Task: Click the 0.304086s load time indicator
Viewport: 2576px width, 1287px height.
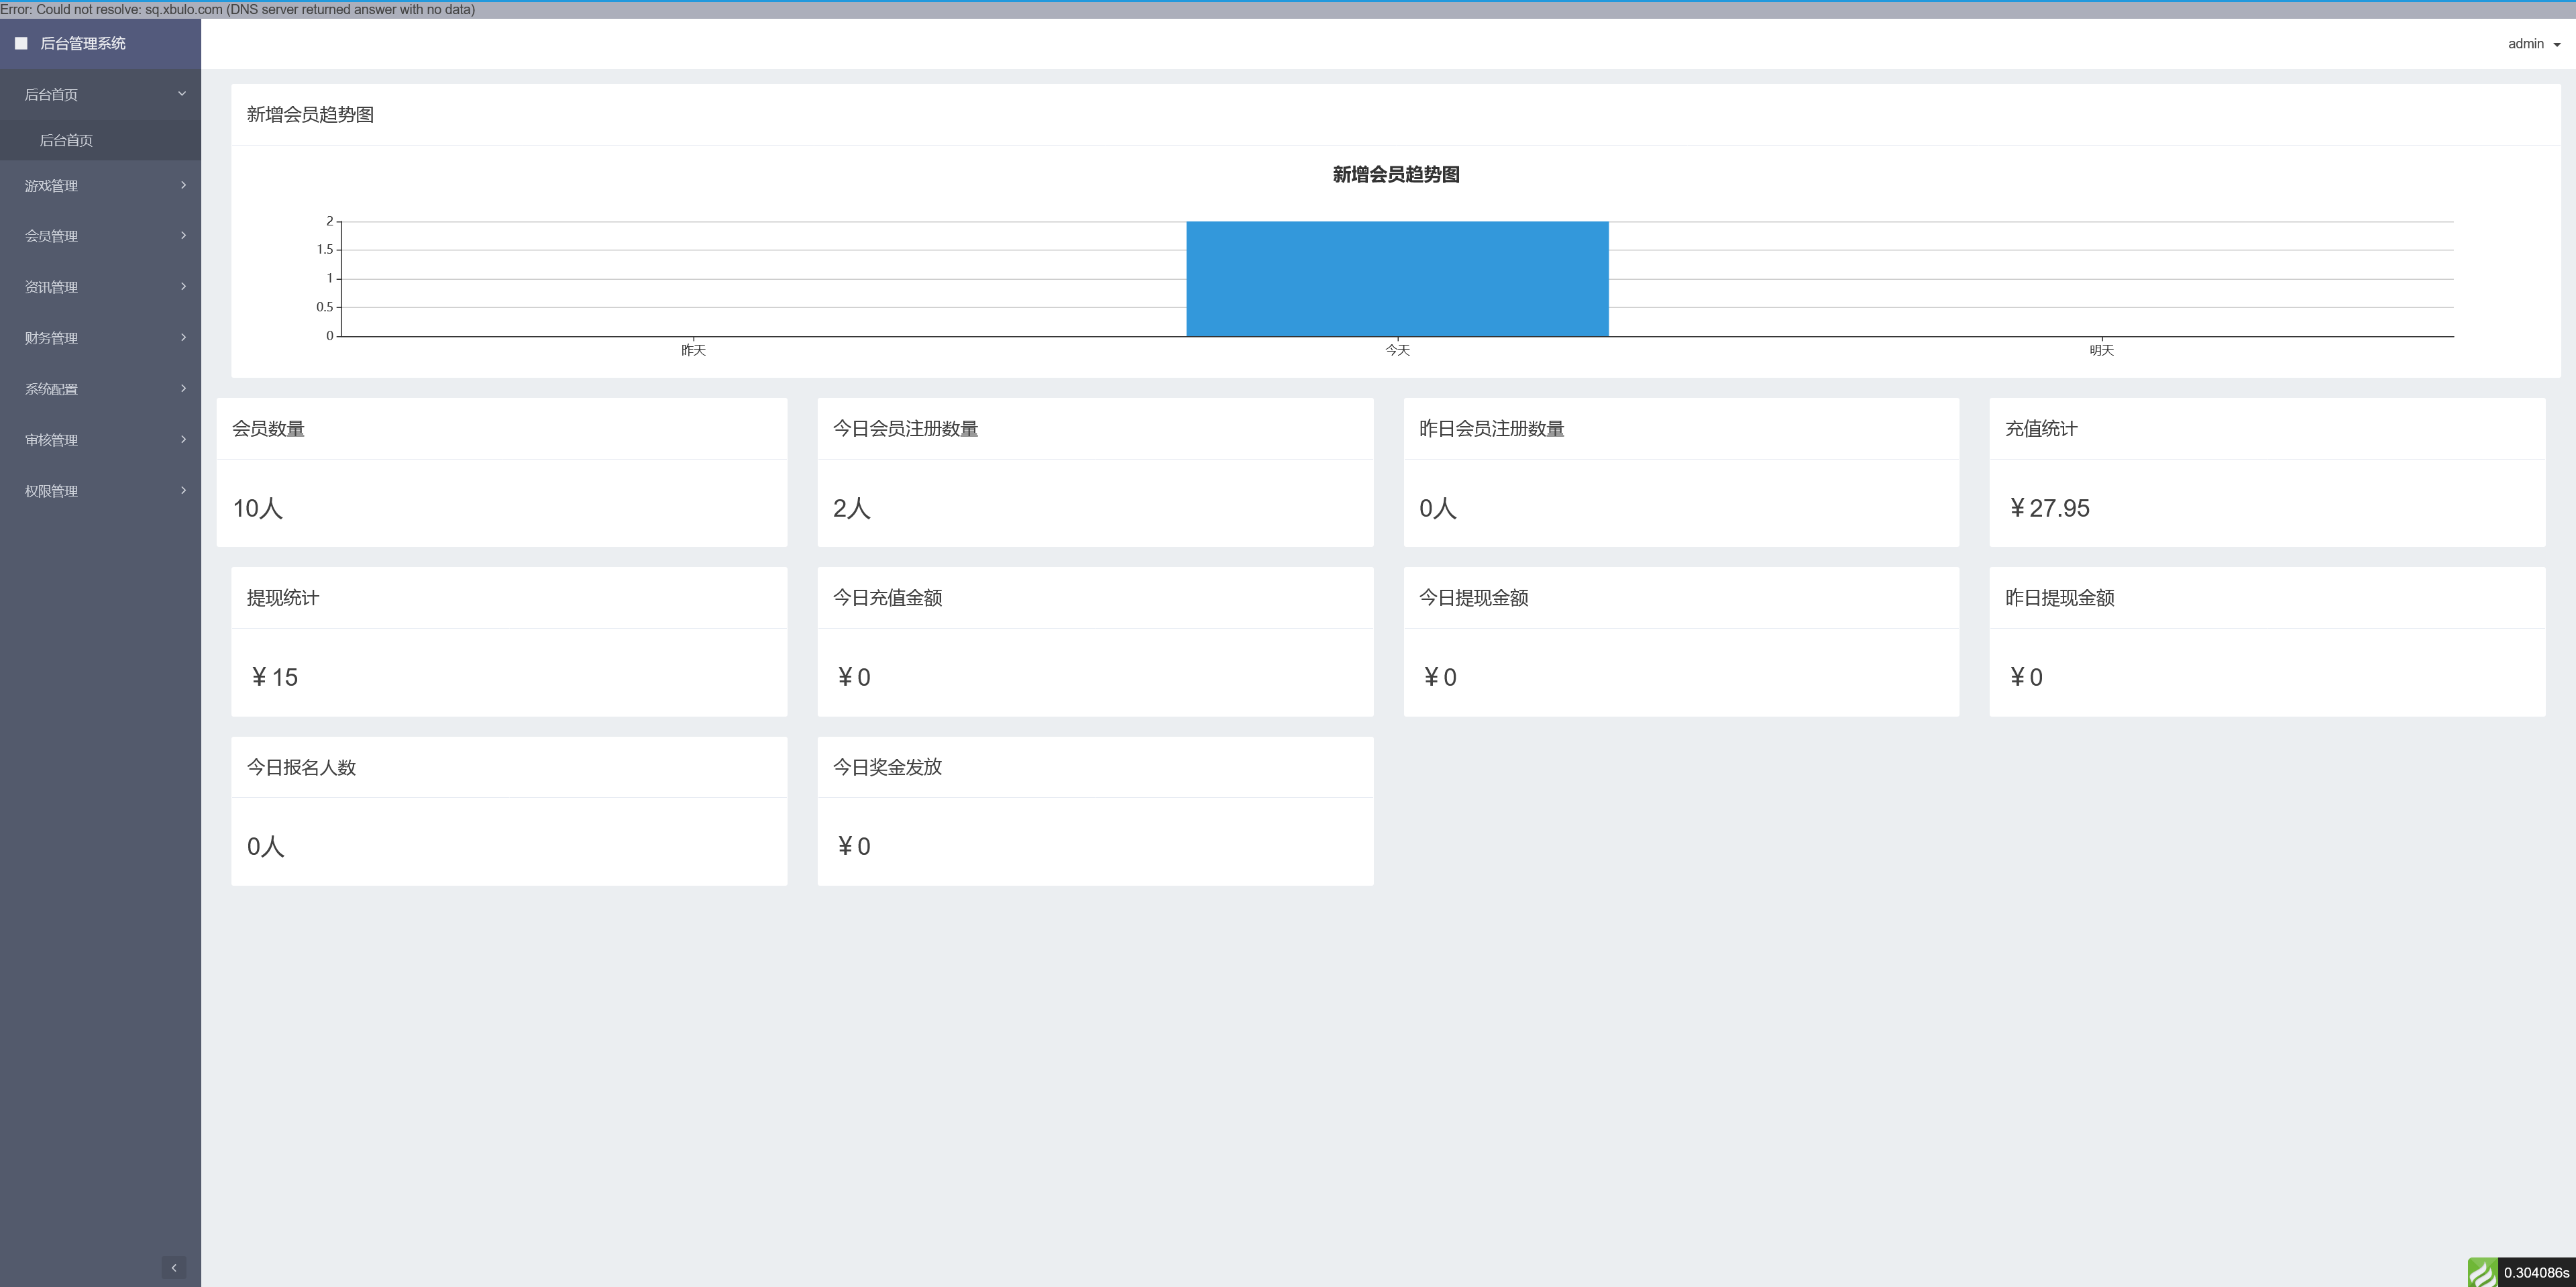Action: [x=2536, y=1272]
